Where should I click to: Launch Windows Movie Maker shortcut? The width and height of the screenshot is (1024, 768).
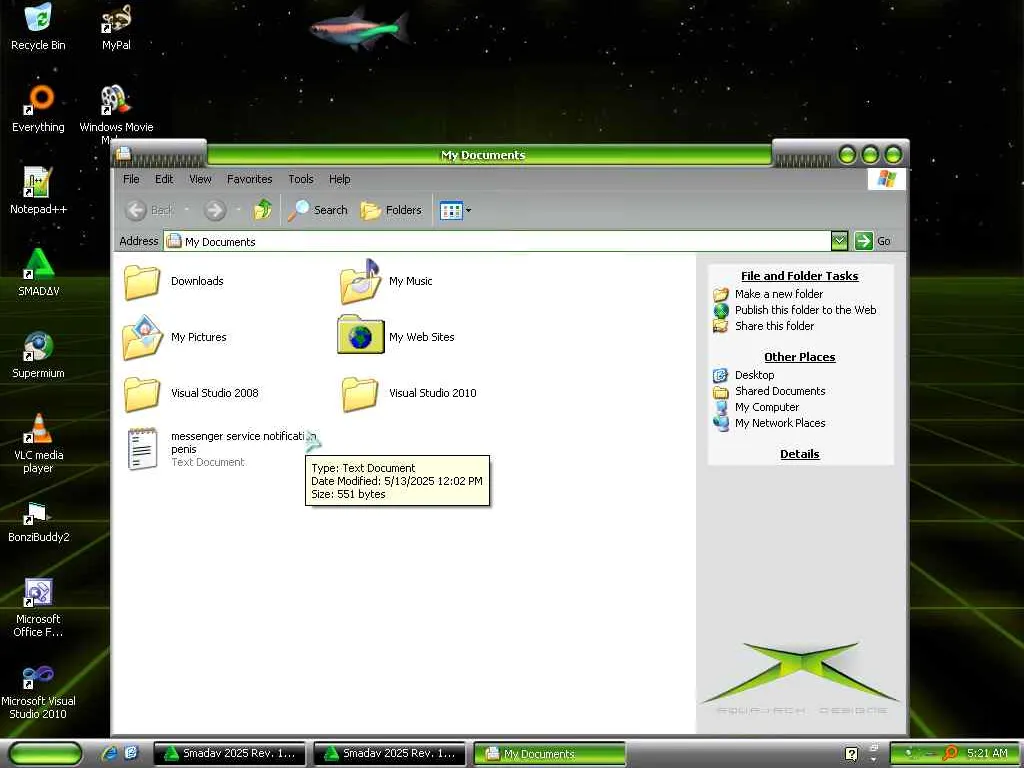(x=116, y=112)
